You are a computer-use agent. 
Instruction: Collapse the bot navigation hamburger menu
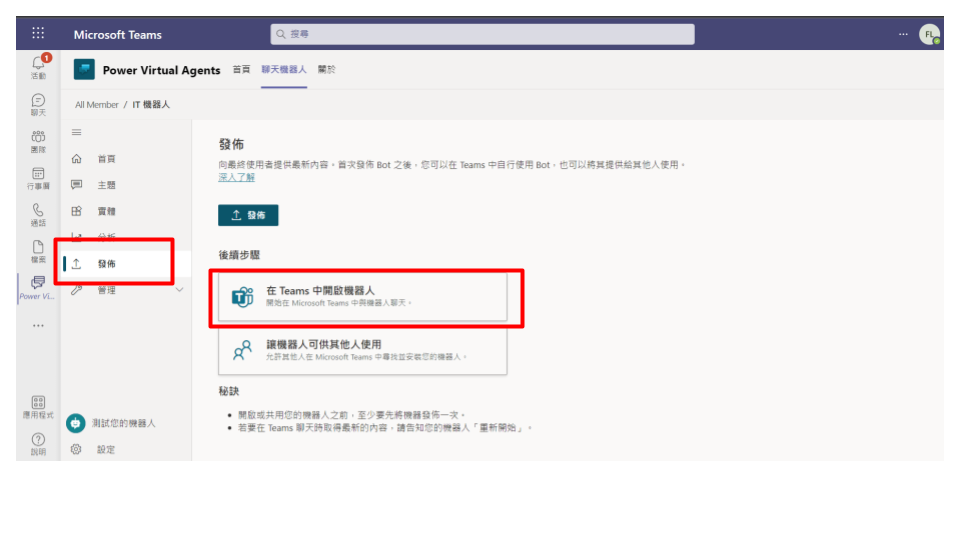pos(77,132)
